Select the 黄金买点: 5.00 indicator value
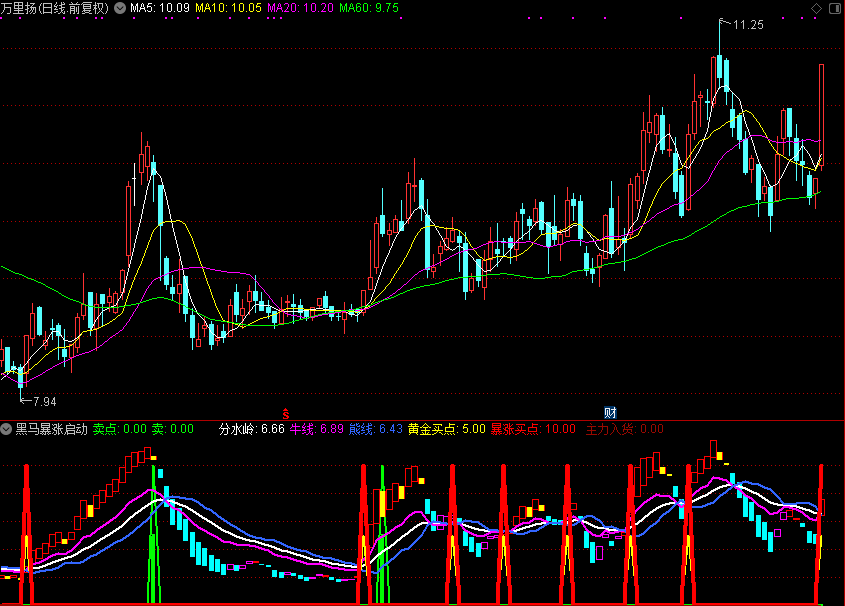The image size is (845, 606). tap(447, 429)
